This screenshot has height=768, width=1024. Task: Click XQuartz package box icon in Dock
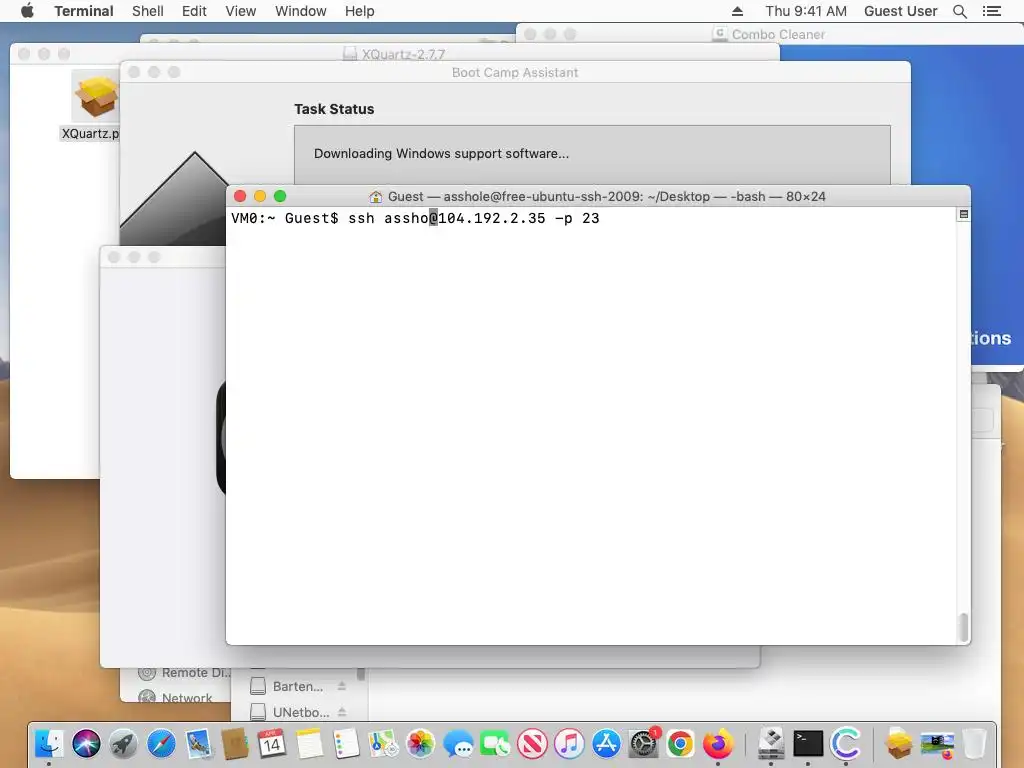coord(899,743)
